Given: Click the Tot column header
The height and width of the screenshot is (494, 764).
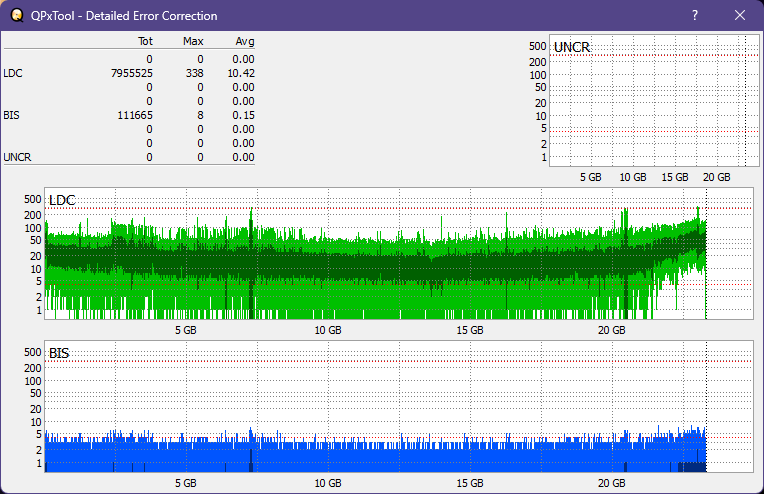Looking at the screenshot, I should click(145, 41).
